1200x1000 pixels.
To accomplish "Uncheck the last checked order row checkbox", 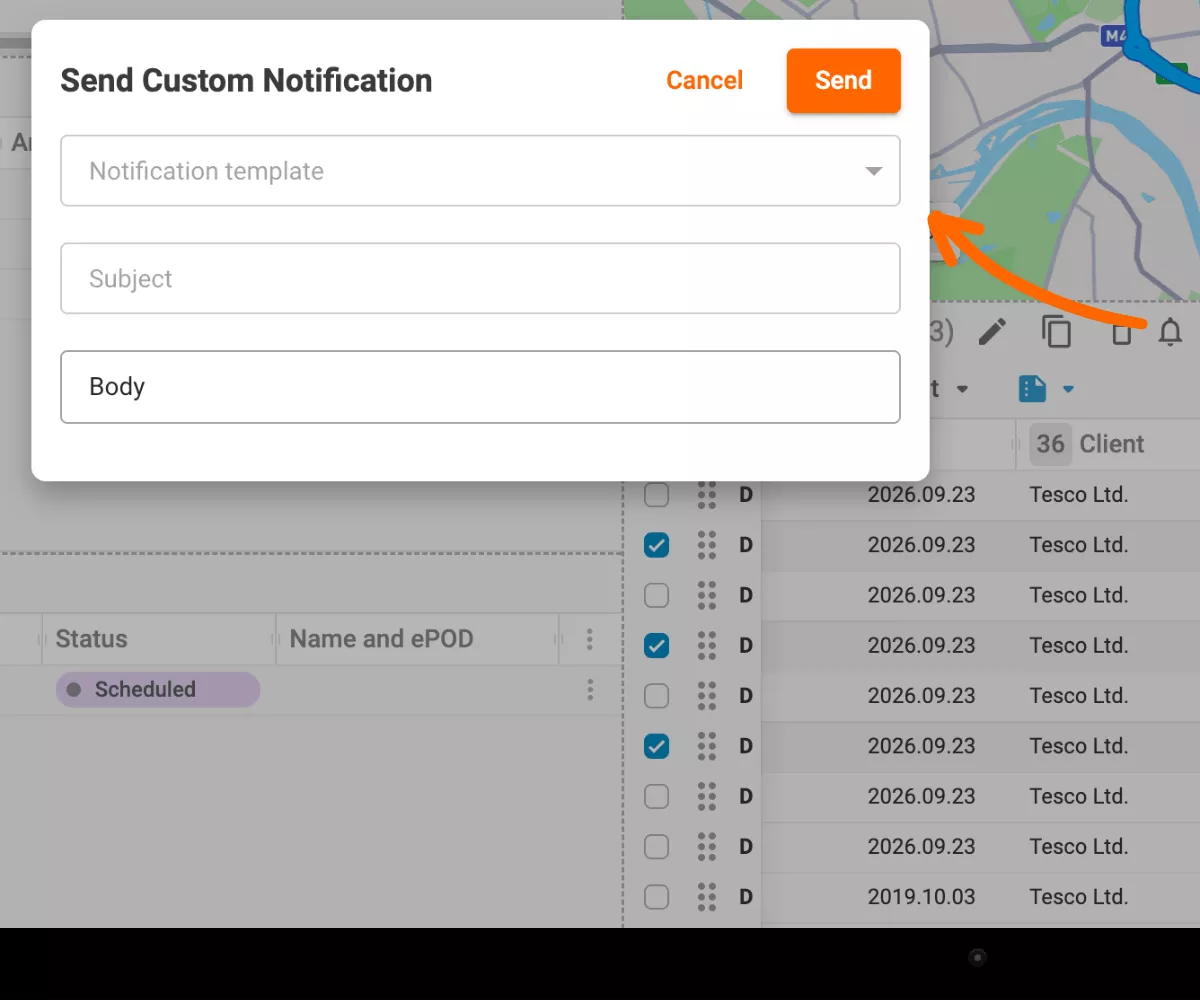I will pos(656,746).
